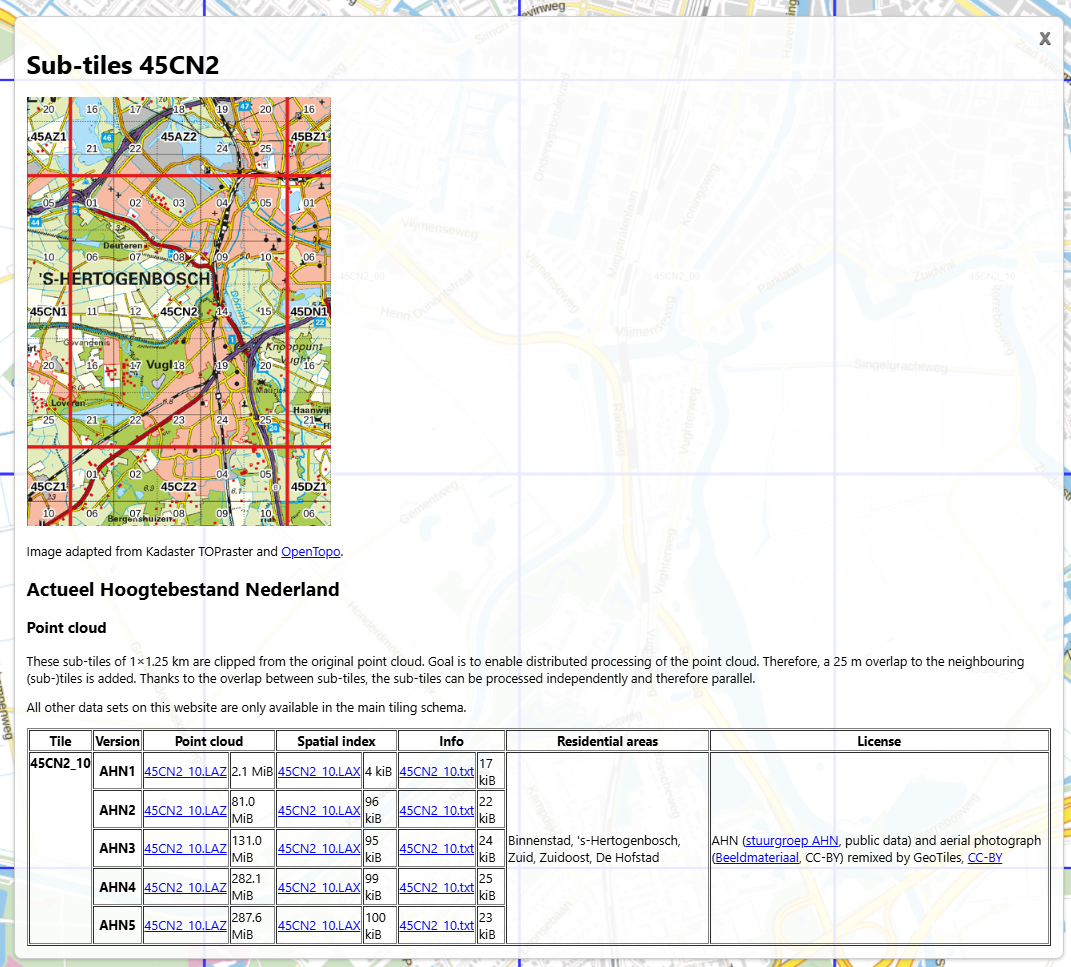The height and width of the screenshot is (967, 1071).
Task: Open AHN4 info file 45CN2_10.txt
Action: point(437,887)
